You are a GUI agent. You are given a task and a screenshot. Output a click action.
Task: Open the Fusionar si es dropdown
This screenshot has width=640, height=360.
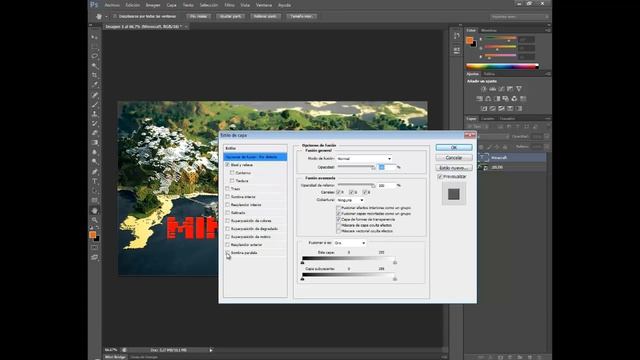(x=350, y=243)
